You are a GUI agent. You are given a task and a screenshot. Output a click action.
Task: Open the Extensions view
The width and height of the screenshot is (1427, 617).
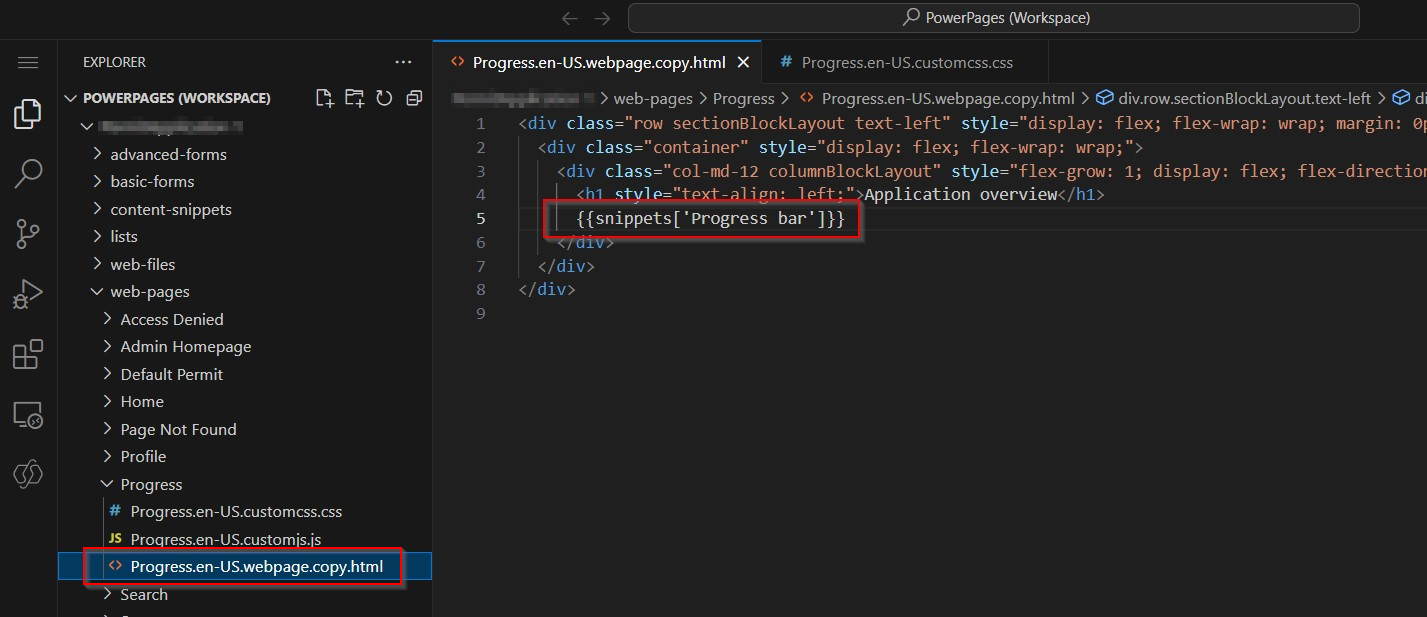[x=28, y=354]
